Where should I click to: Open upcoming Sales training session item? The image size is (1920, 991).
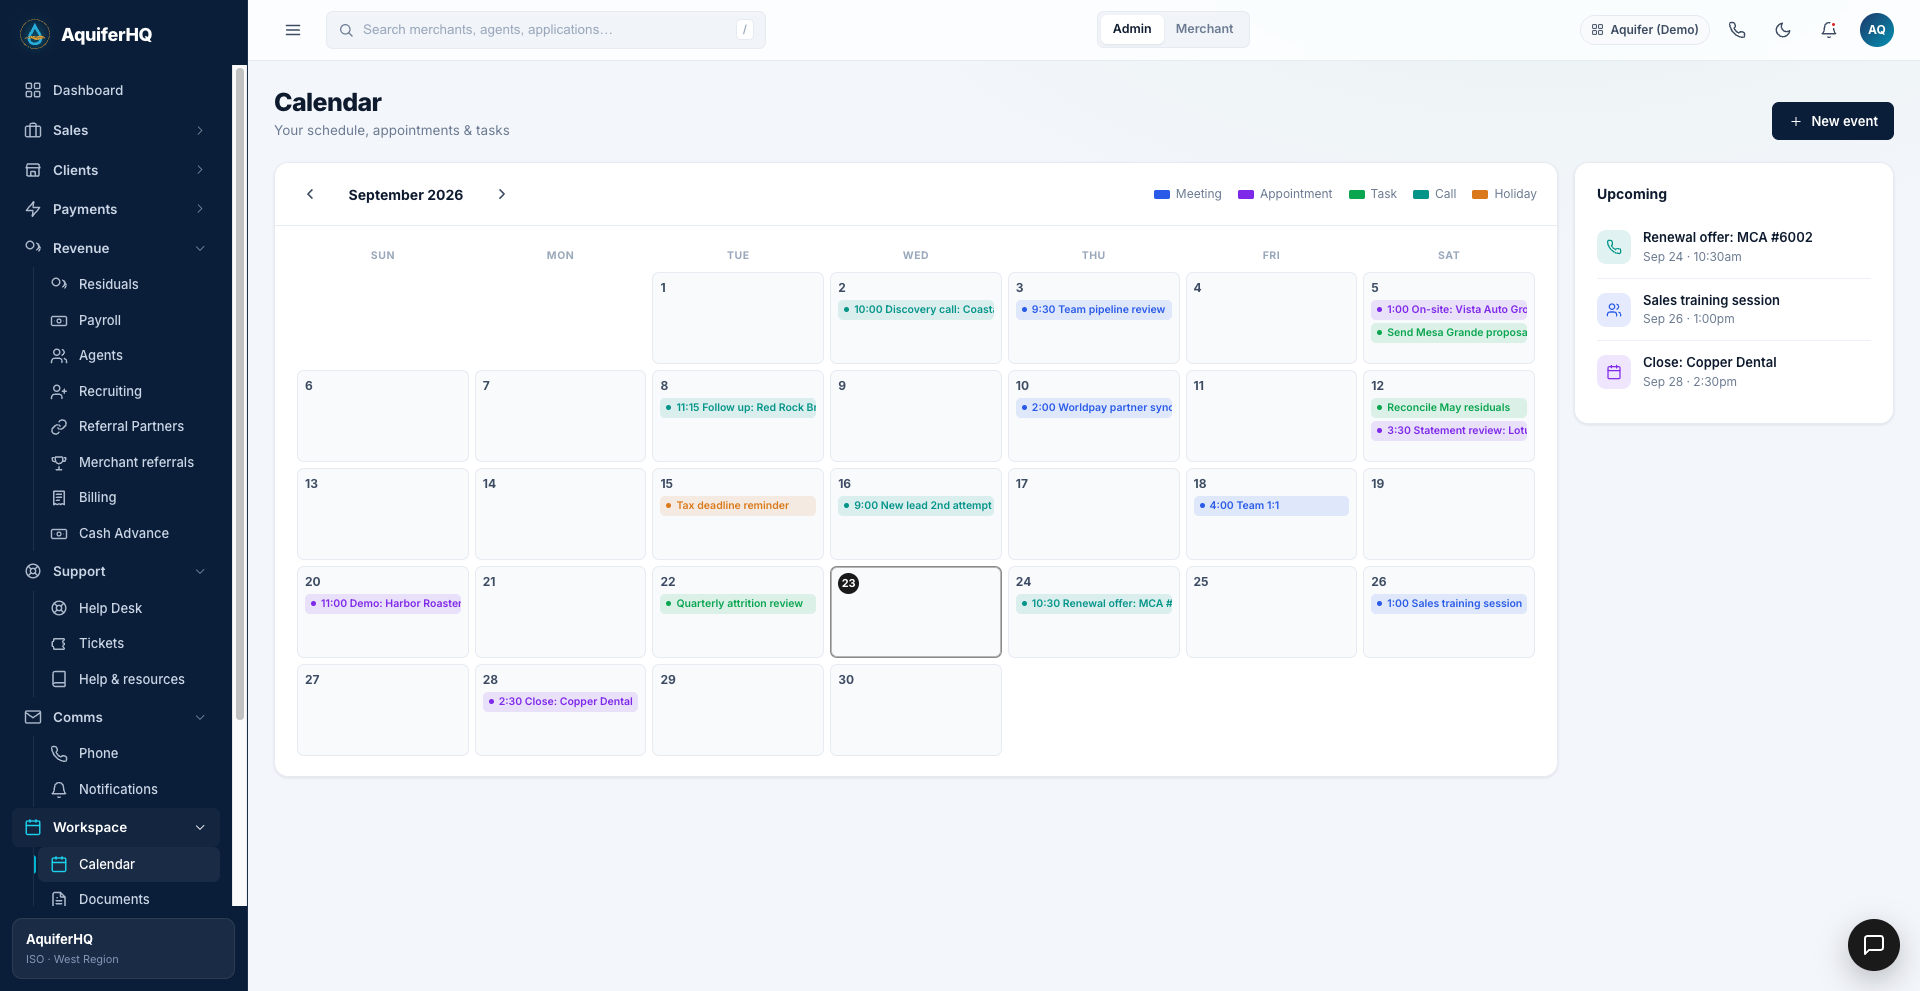(1734, 309)
